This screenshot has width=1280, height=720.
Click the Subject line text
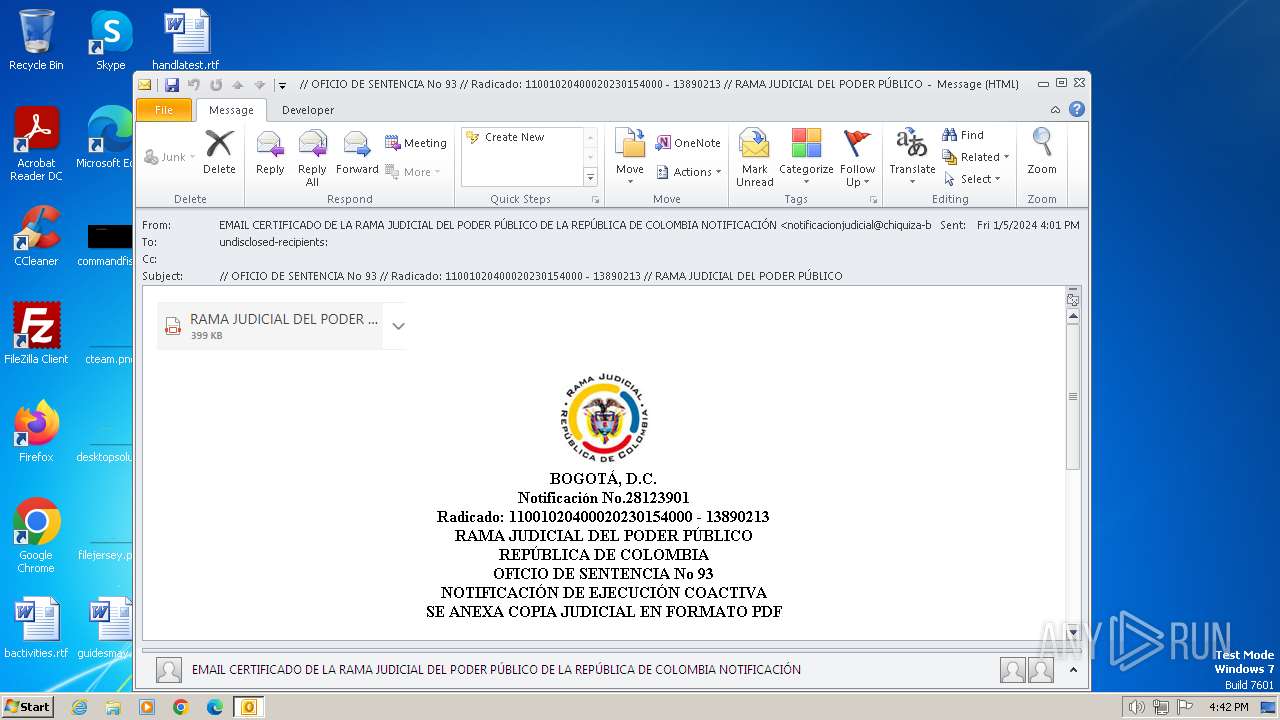pyautogui.click(x=530, y=276)
